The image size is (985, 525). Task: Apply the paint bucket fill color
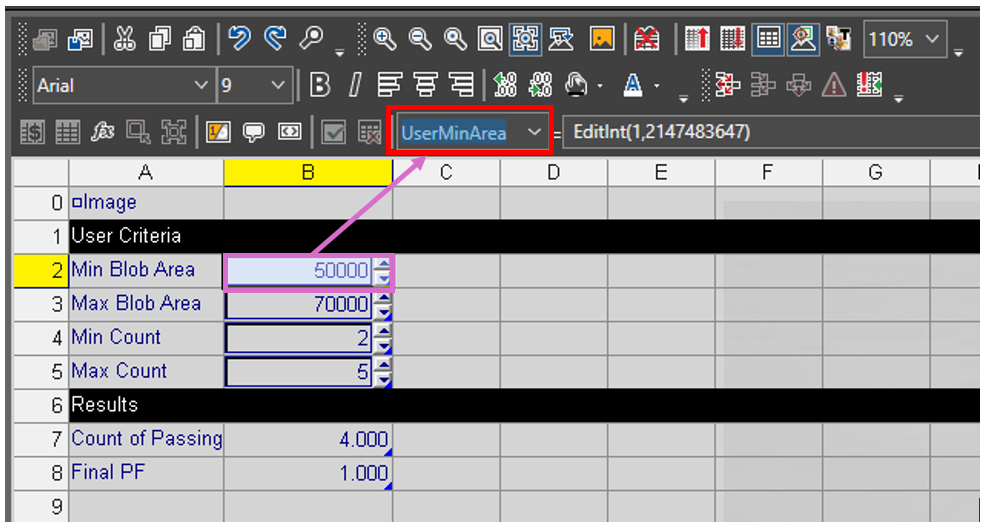(576, 85)
